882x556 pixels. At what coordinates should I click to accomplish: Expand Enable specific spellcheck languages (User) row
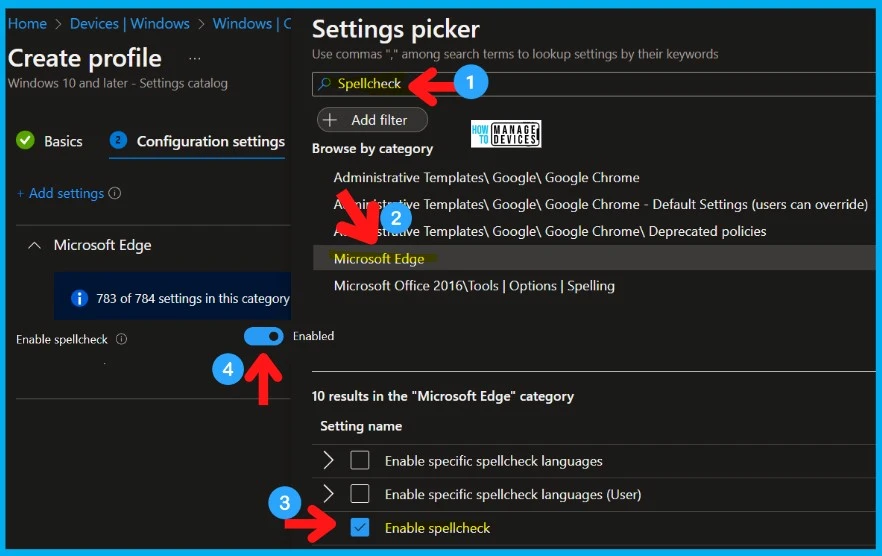coord(328,494)
